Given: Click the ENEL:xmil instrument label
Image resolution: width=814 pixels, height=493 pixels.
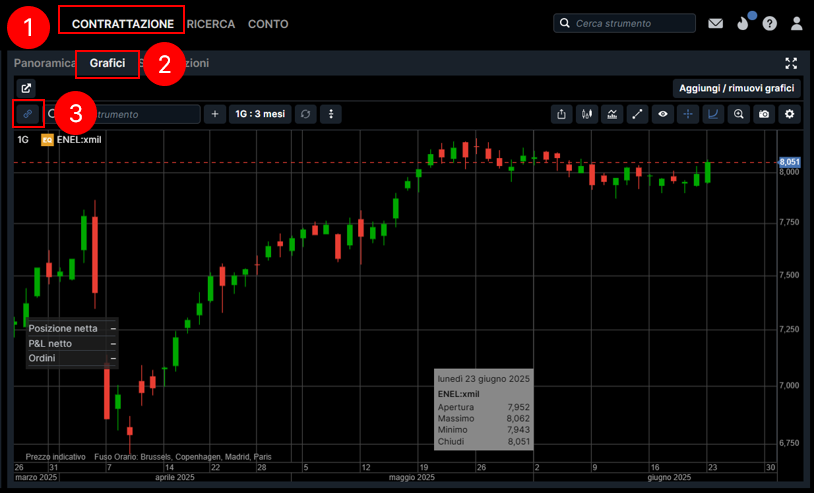Looking at the screenshot, I should click(79, 140).
